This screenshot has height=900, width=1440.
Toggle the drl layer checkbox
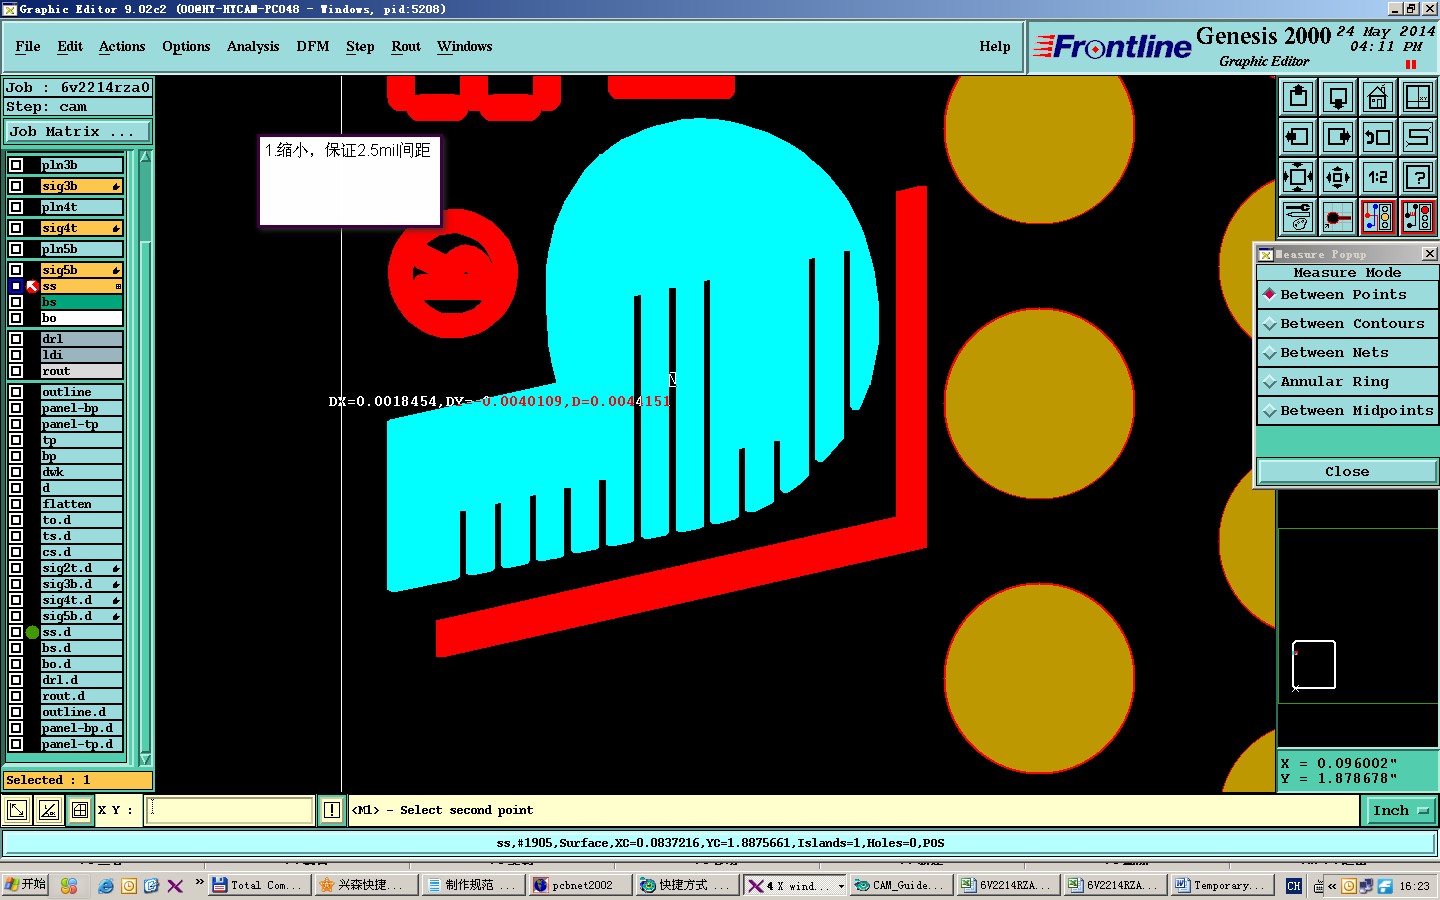[x=16, y=339]
